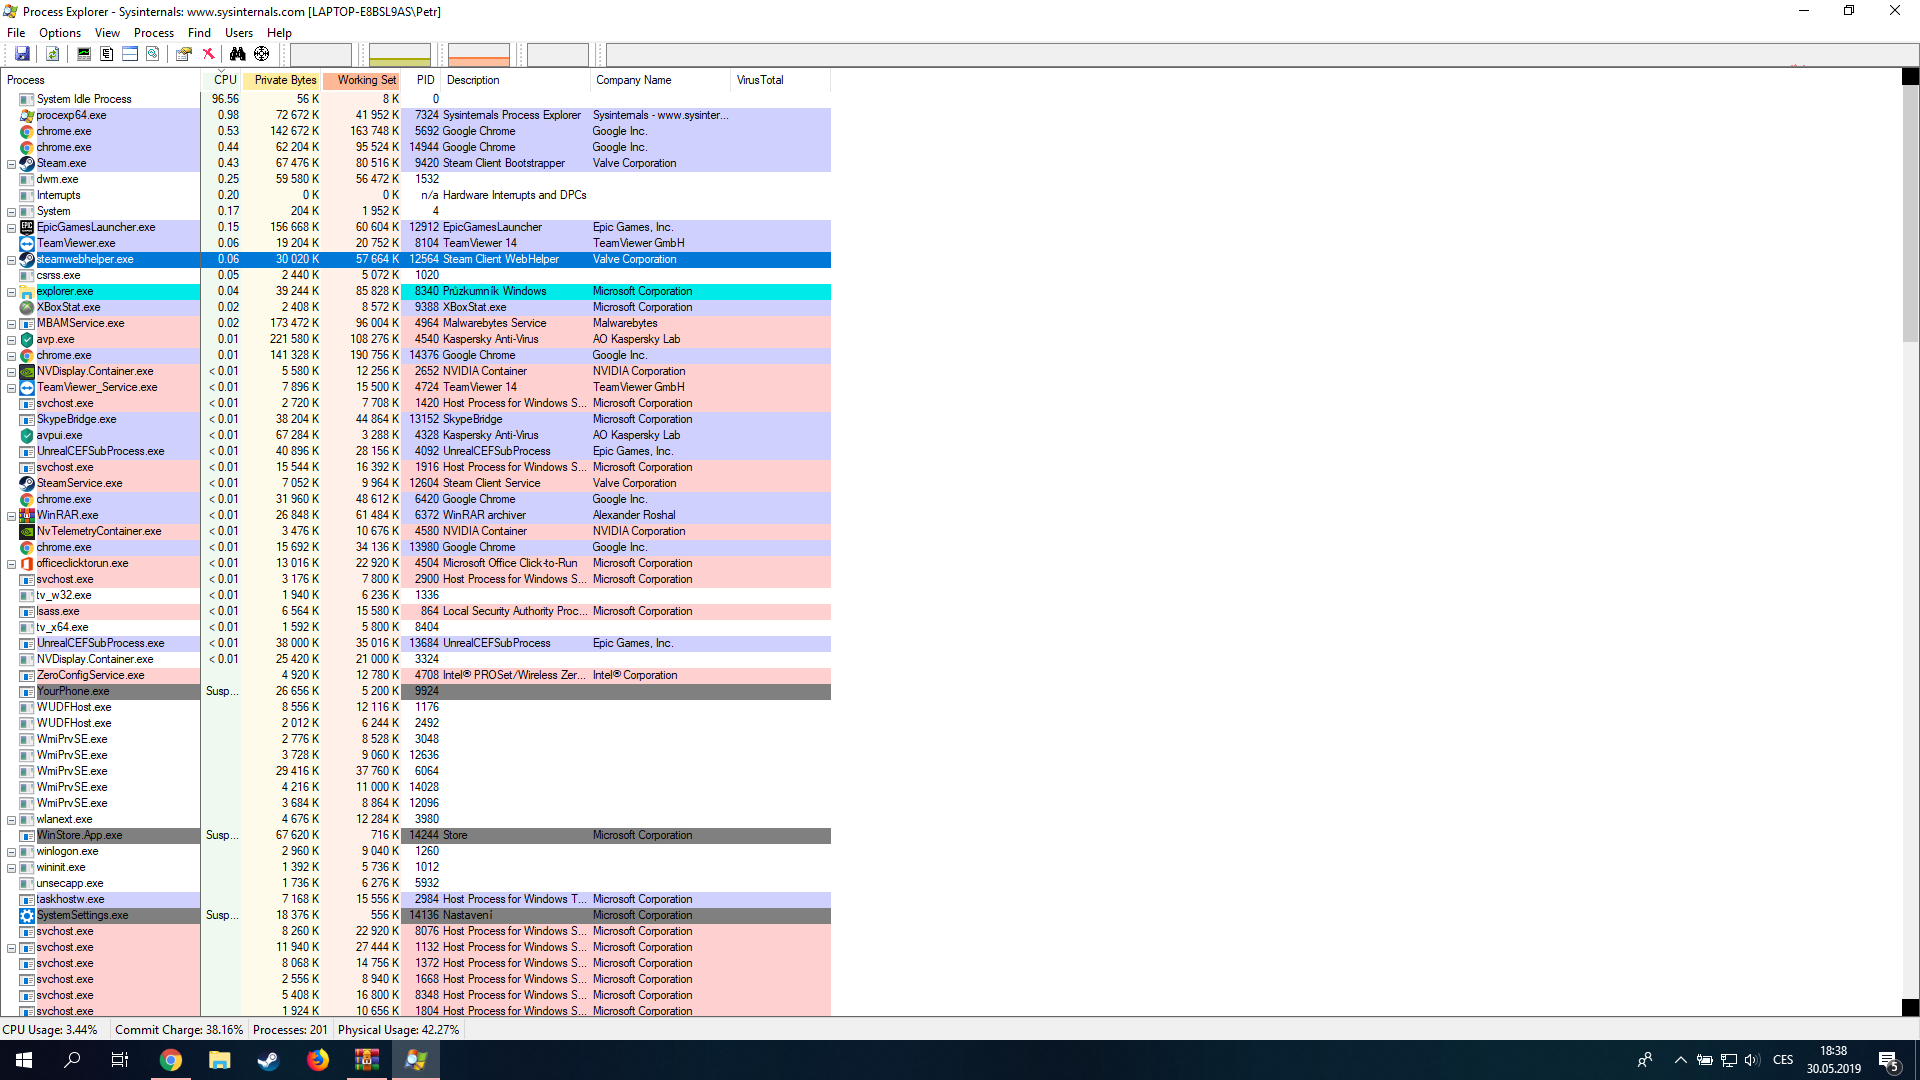Click the procexp64.exe process icon

tap(27, 115)
